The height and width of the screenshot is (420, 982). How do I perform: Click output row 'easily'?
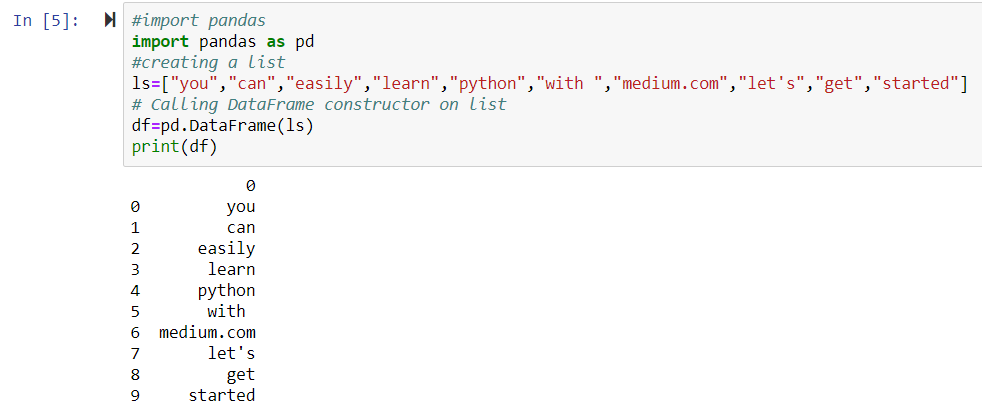coord(193,249)
